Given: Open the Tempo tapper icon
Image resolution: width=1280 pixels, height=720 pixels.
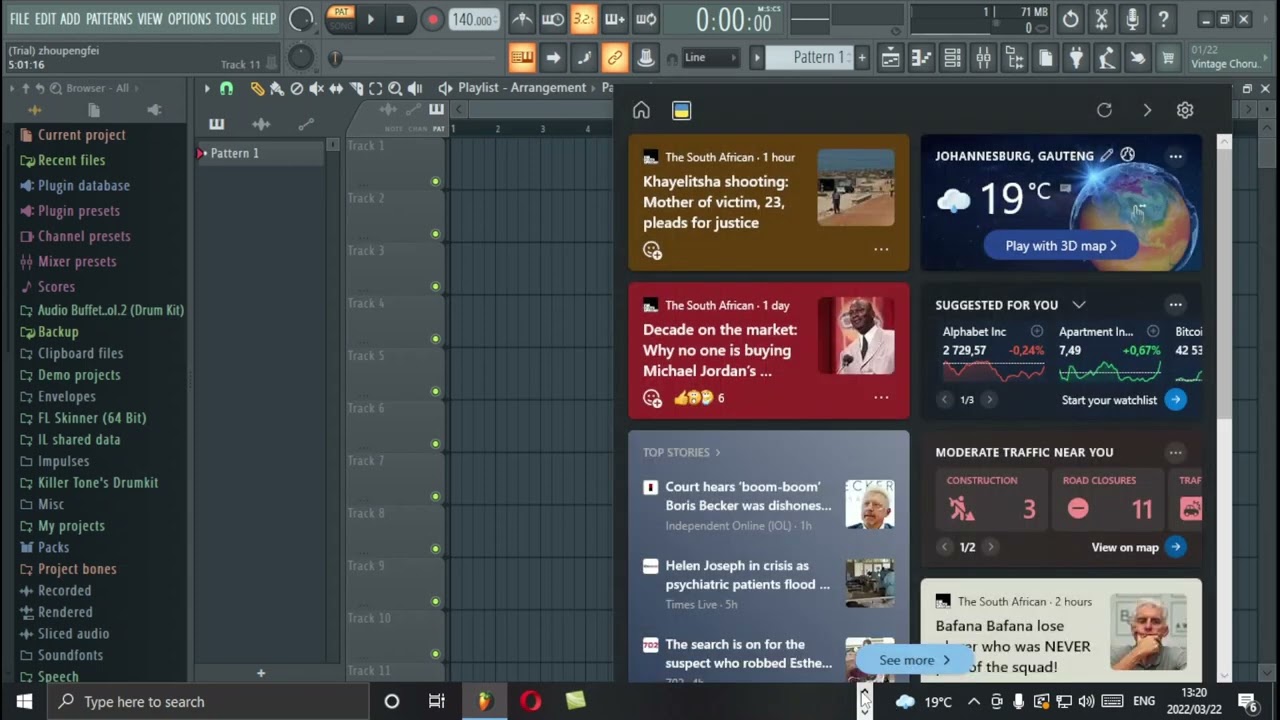Looking at the screenshot, I should tap(1107, 58).
